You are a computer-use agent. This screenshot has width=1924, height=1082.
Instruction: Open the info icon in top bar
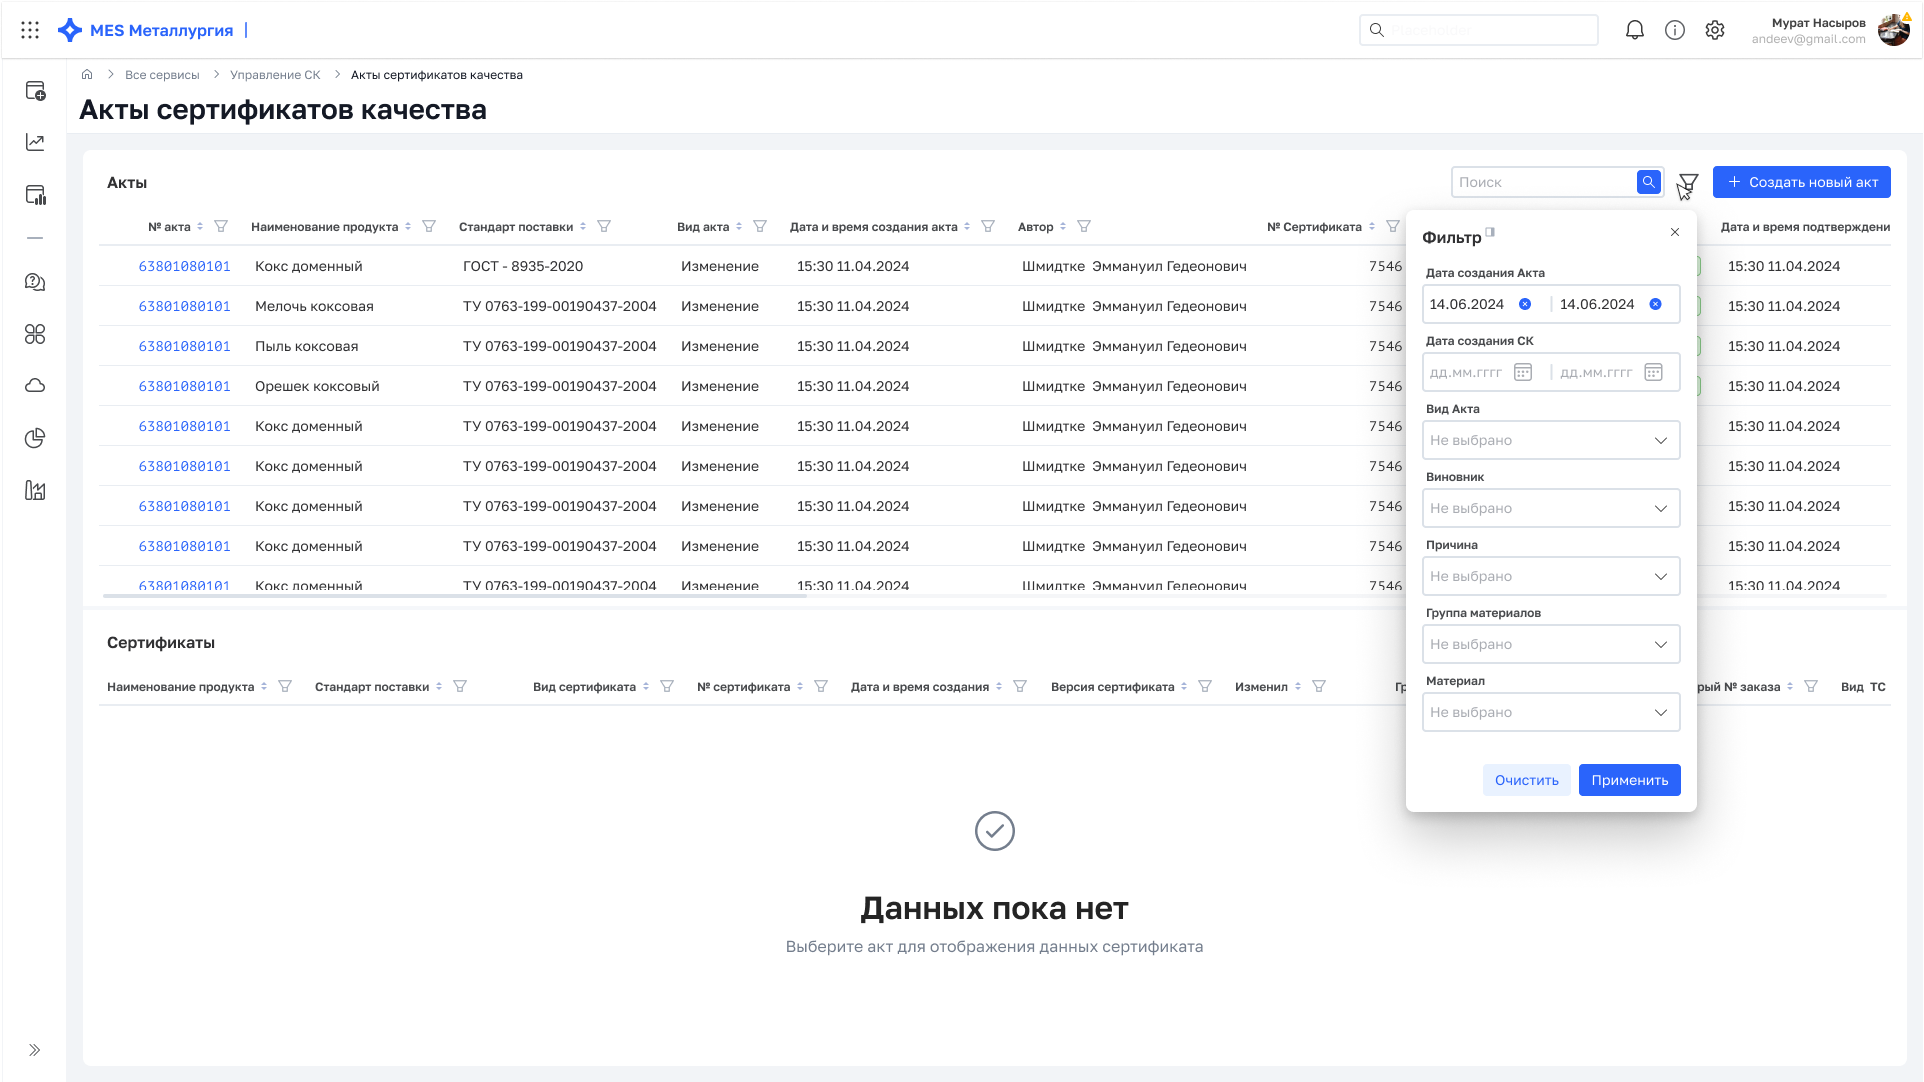1675,30
